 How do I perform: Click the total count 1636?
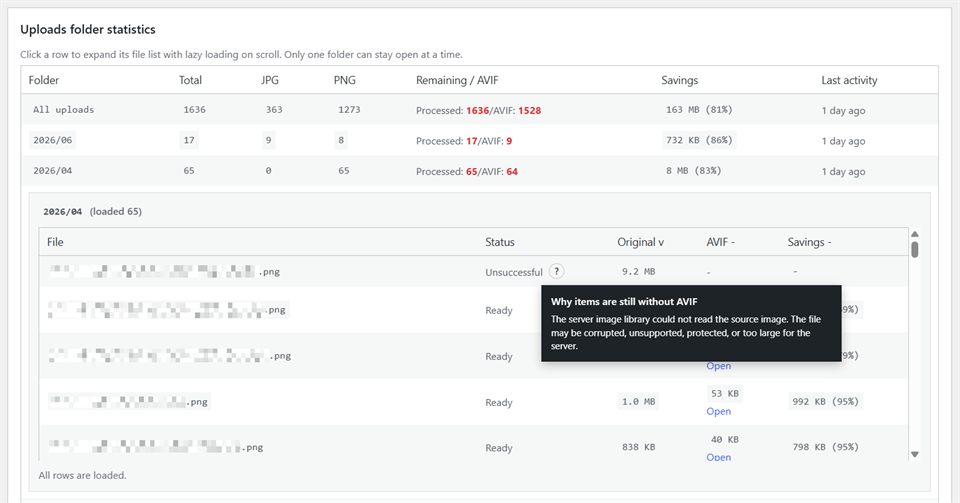pos(194,110)
